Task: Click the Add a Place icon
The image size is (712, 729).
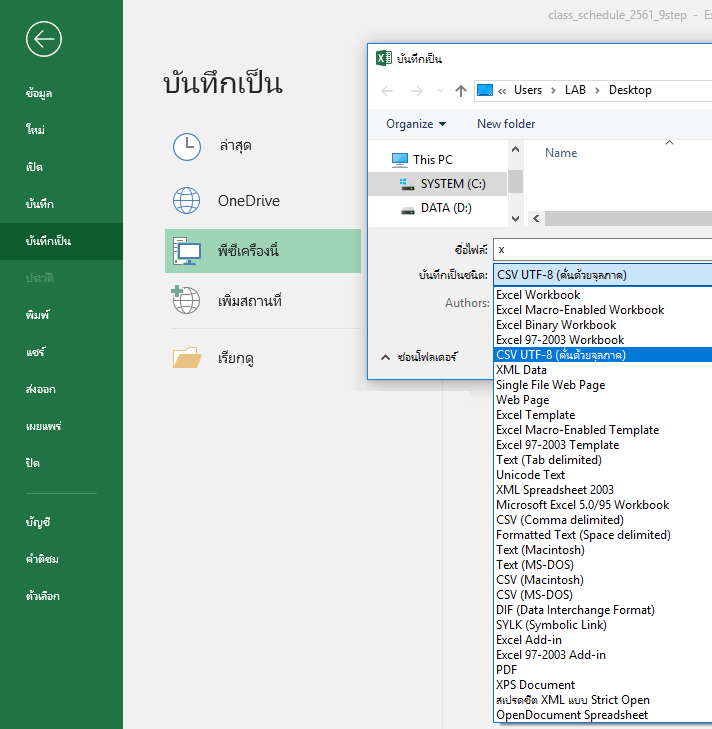Action: tap(187, 300)
